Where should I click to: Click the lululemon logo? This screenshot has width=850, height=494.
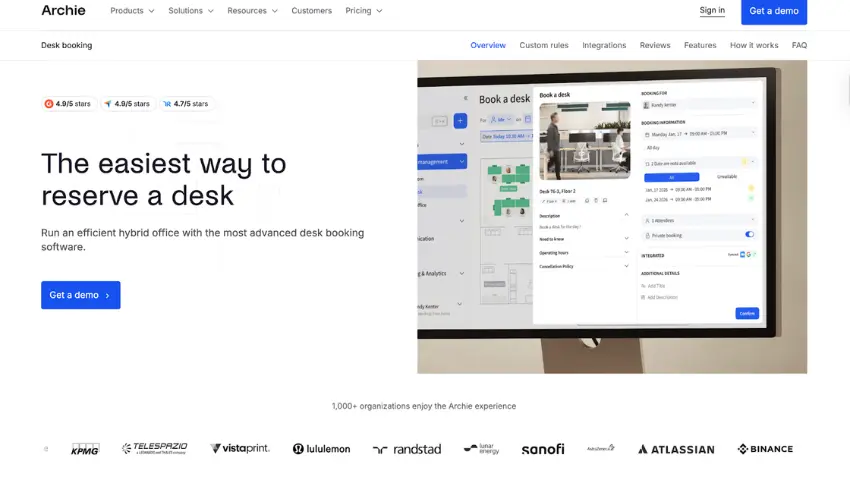[321, 449]
